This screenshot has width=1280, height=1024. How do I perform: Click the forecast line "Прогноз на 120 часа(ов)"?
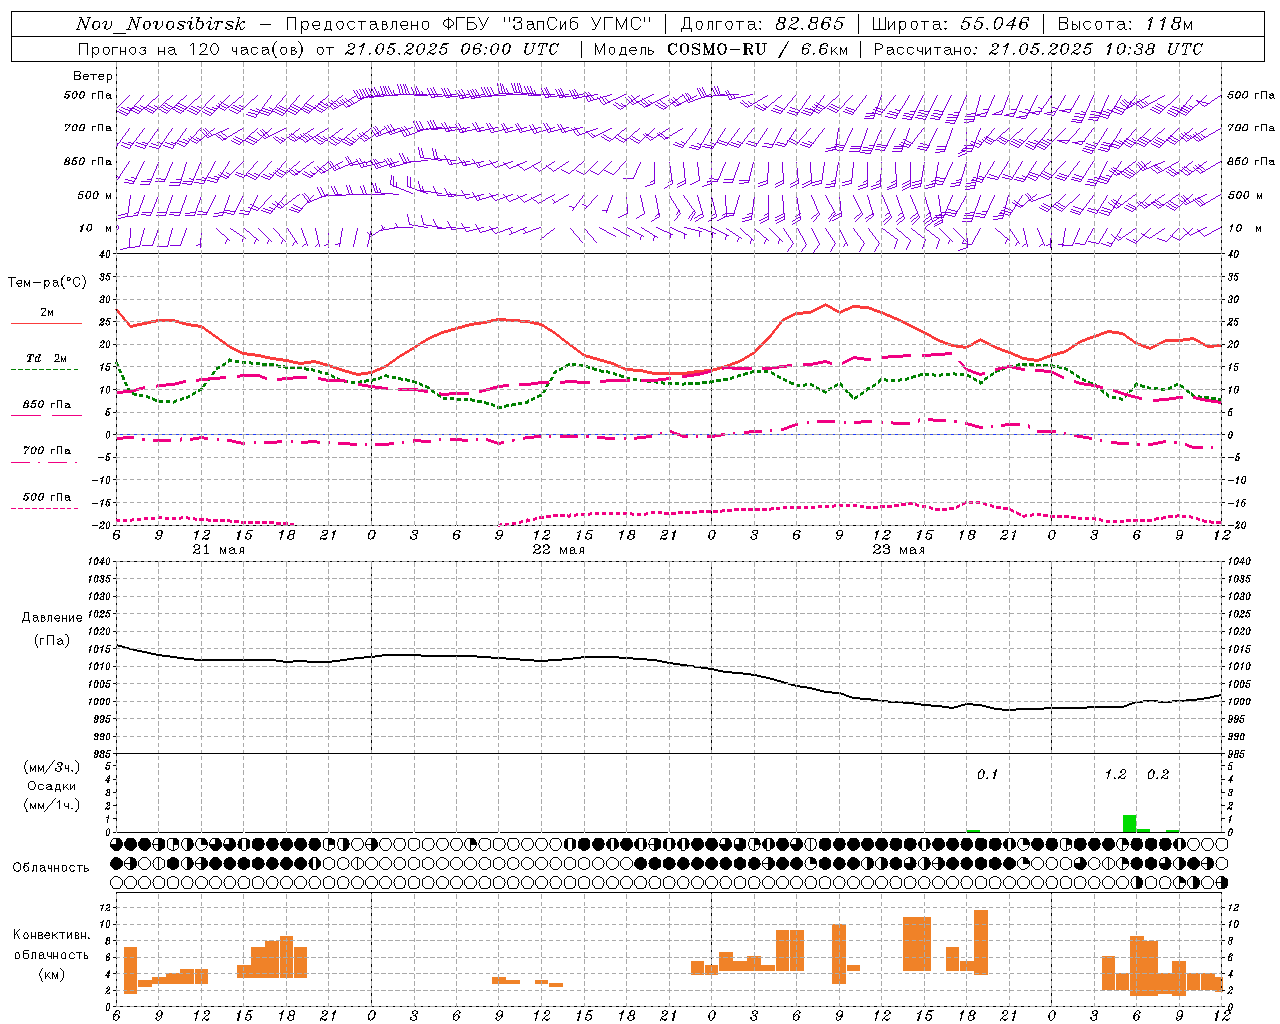click(x=192, y=49)
